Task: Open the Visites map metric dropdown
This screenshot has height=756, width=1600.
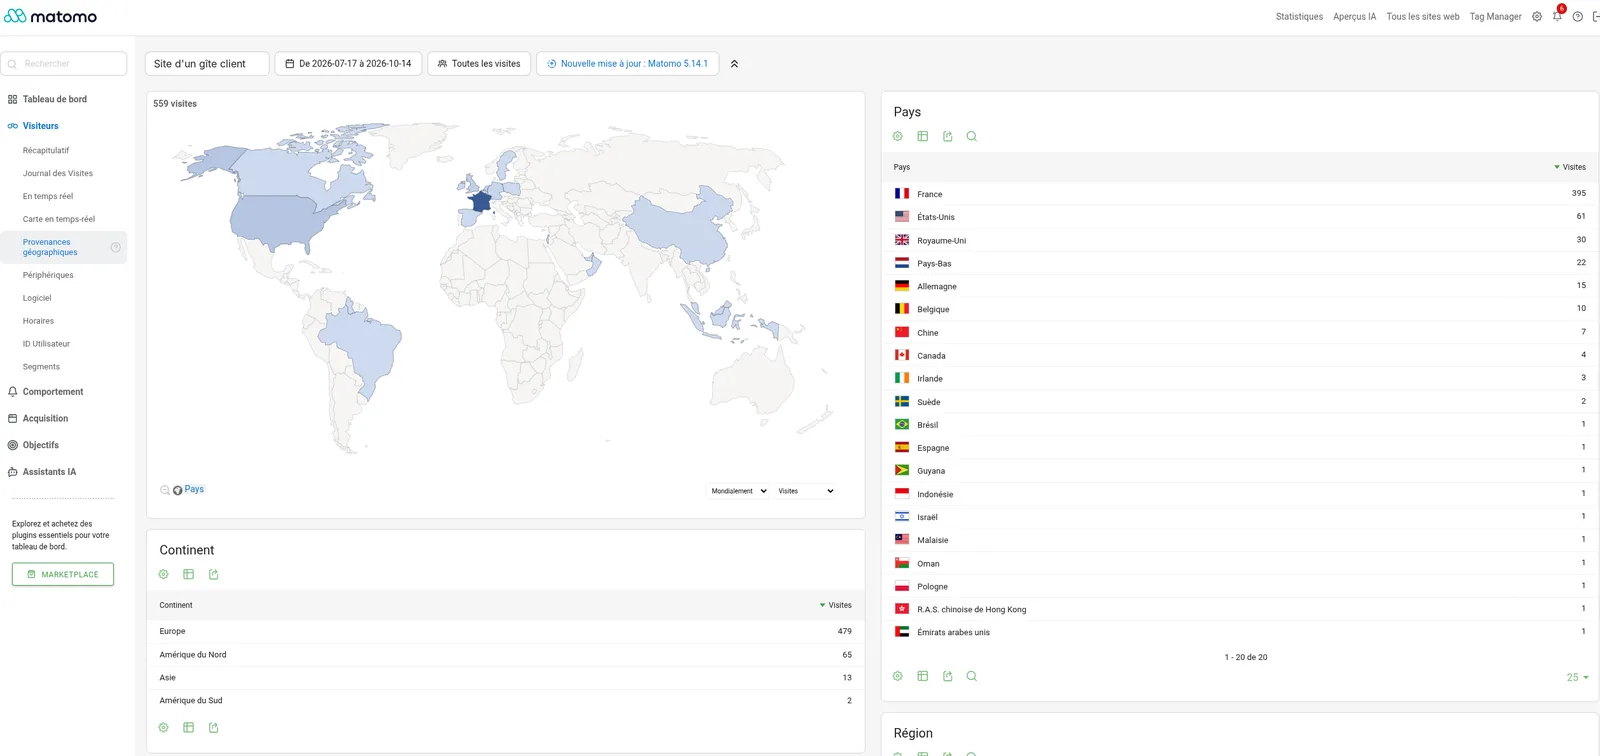Action: (x=806, y=491)
